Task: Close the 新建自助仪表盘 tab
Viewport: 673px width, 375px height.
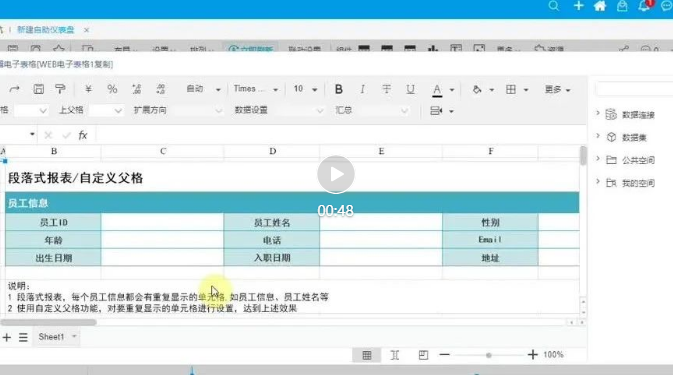Action: 87,30
